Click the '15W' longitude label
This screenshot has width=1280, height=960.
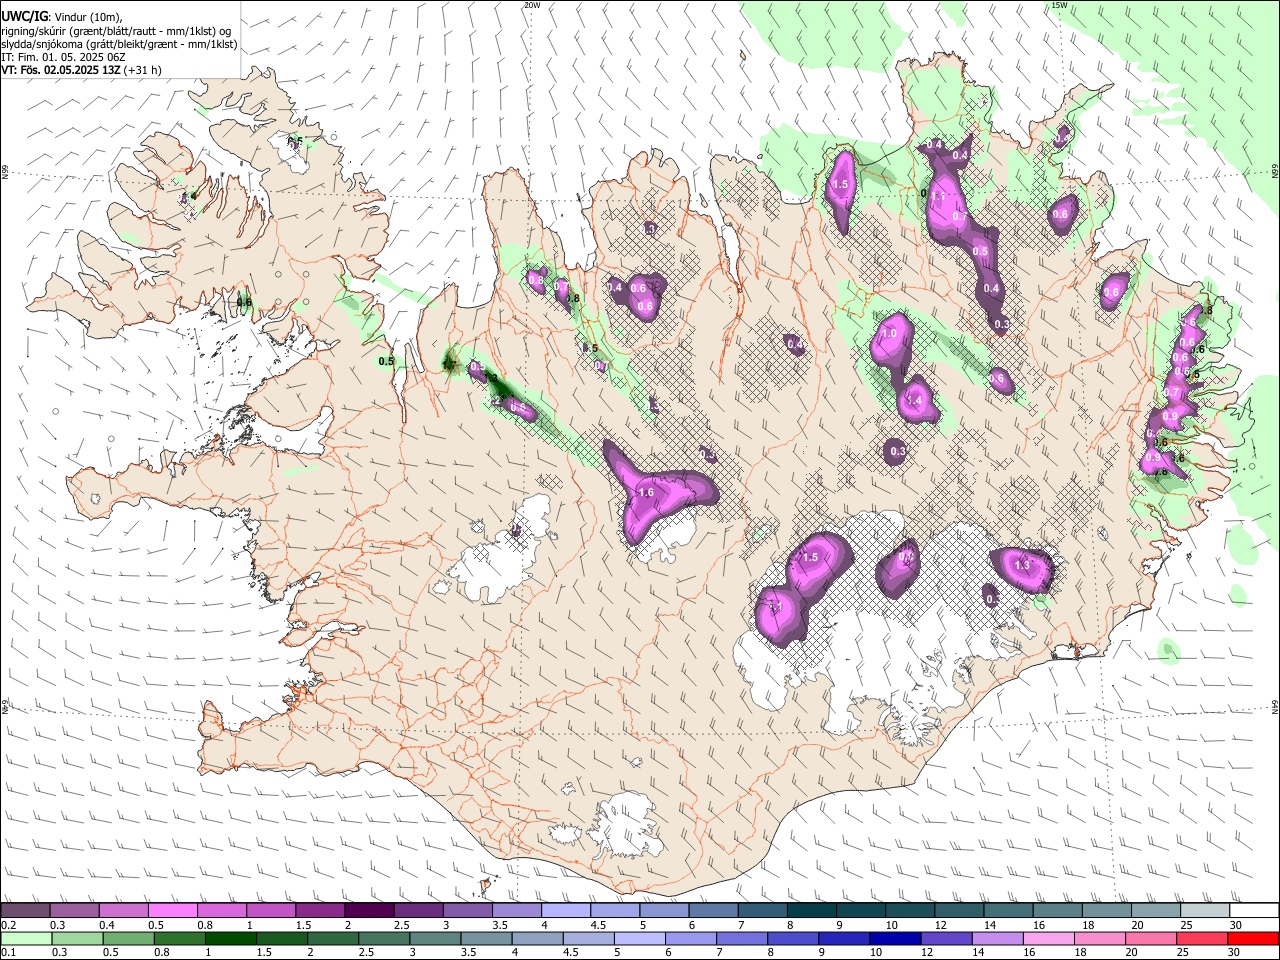click(x=1059, y=5)
